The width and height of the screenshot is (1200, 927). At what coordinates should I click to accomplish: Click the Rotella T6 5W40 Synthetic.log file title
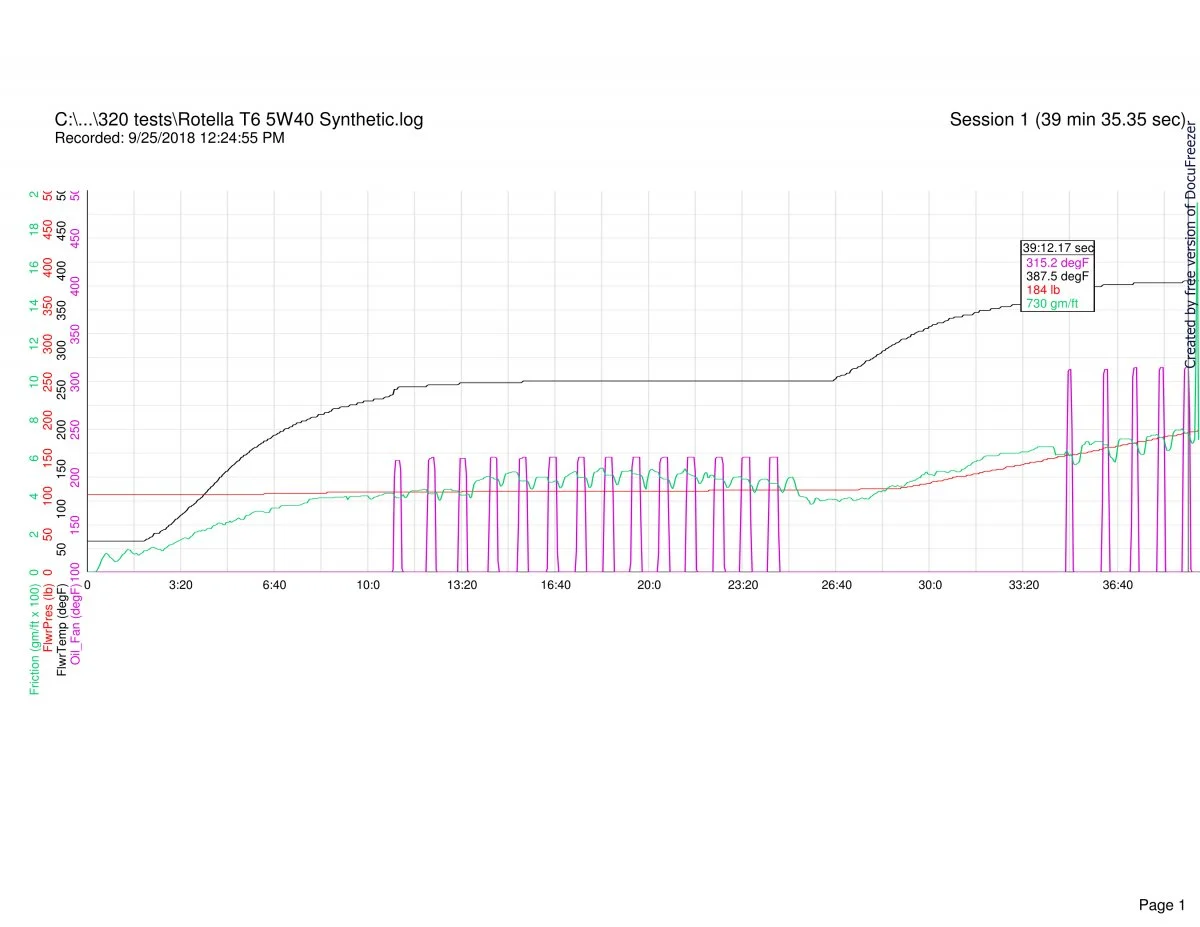238,120
